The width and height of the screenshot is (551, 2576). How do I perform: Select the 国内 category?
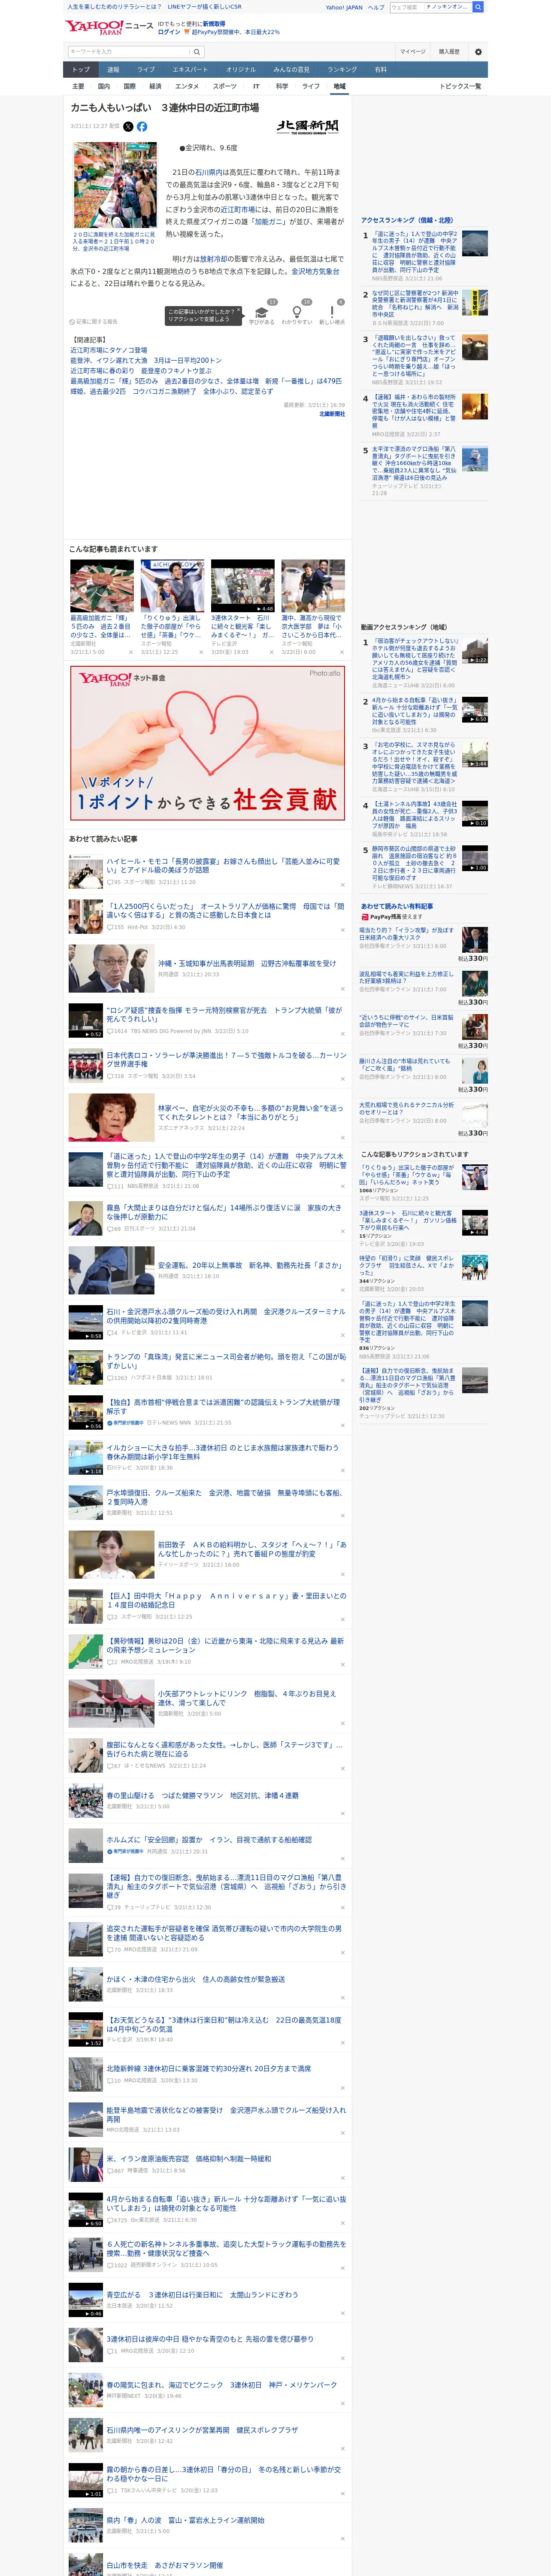click(x=103, y=86)
